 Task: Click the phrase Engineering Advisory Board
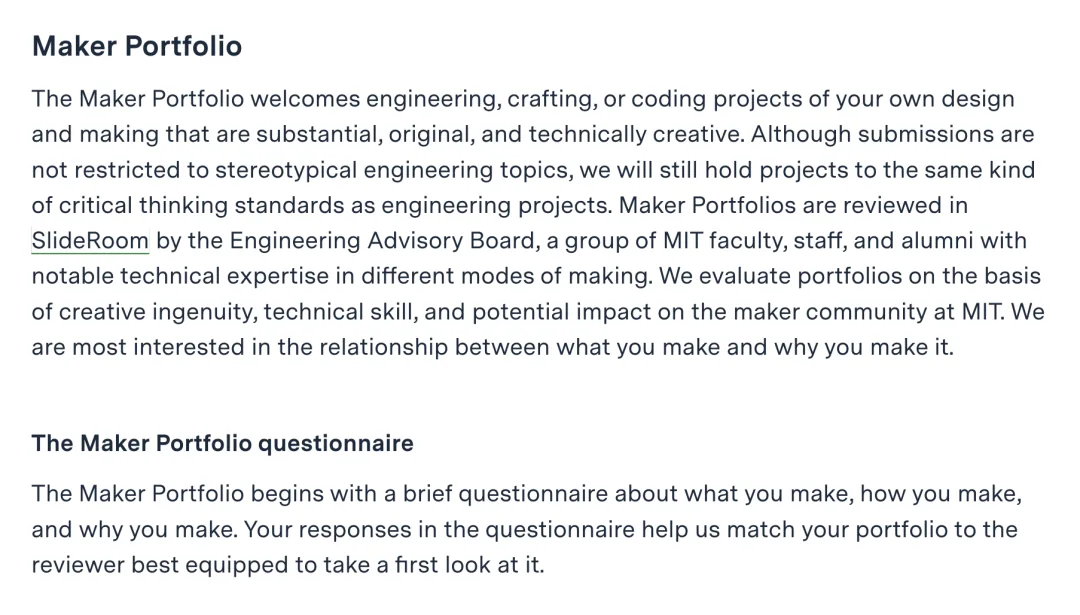[382, 240]
